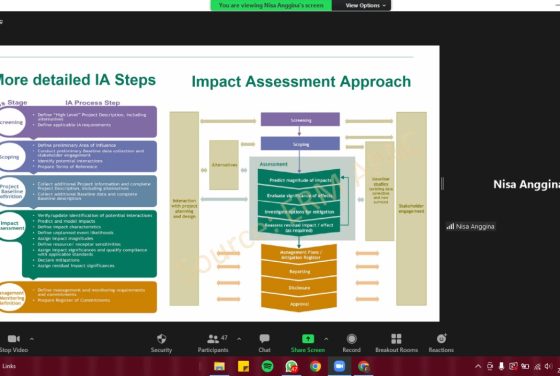Expand the Share Screen options arrow
Image resolution: width=560 pixels, height=376 pixels.
[x=326, y=339]
